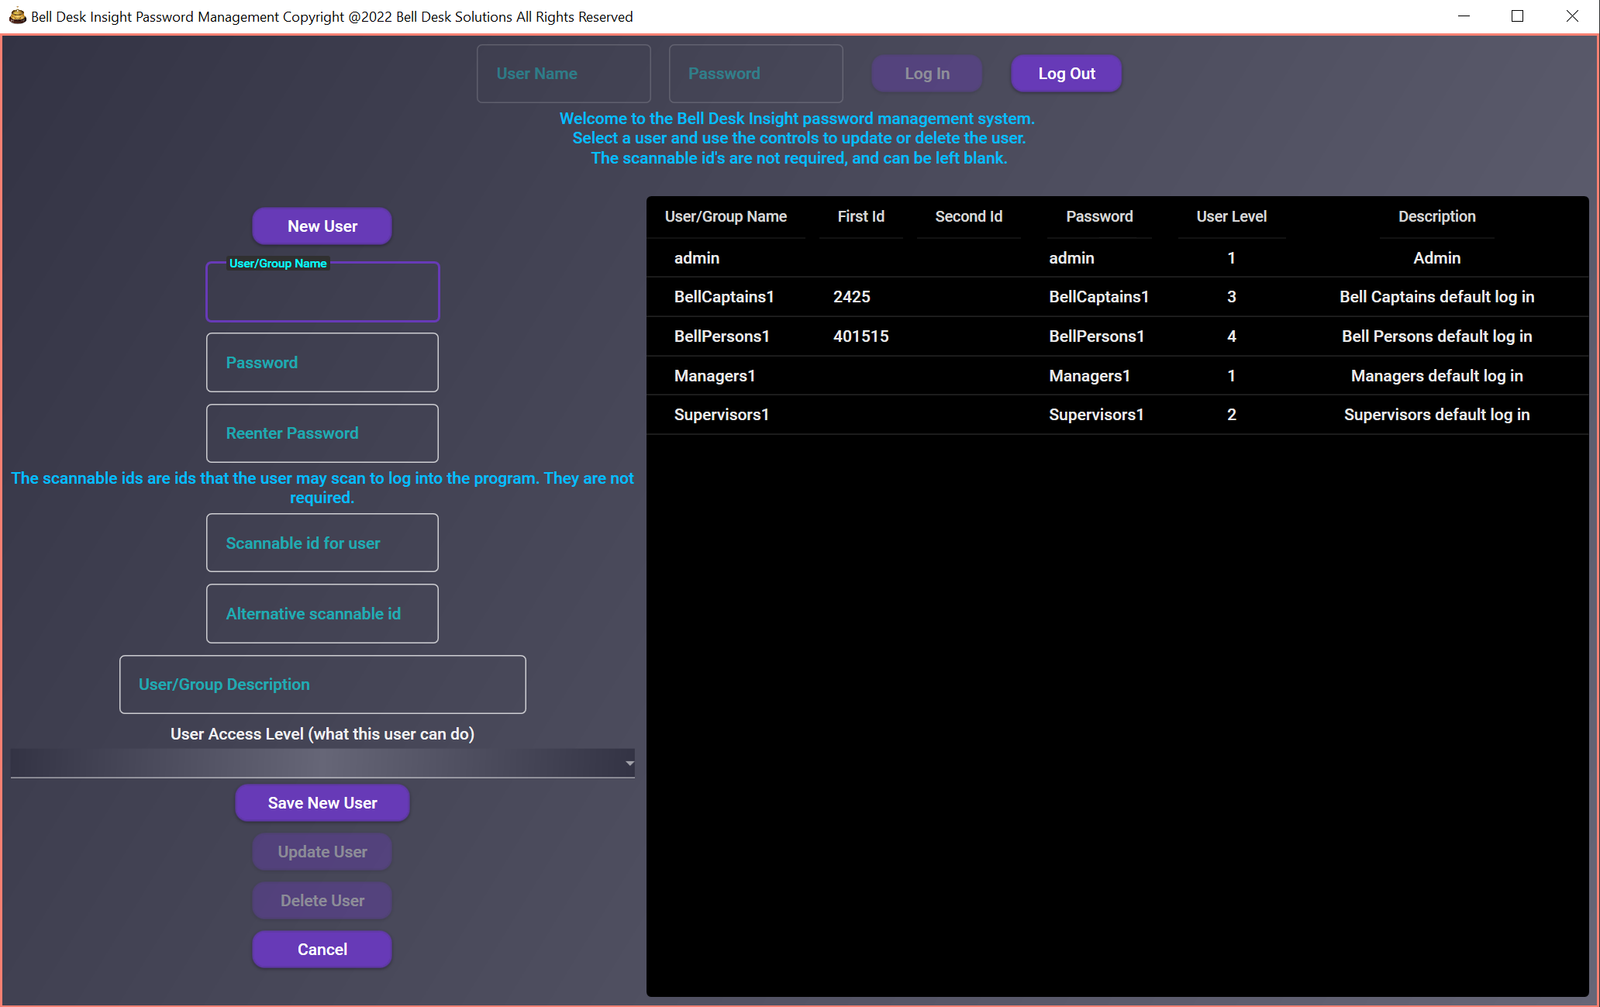Click 'Bell Persons default log in' description
Screen dimensions: 1600x1007
tap(1437, 336)
